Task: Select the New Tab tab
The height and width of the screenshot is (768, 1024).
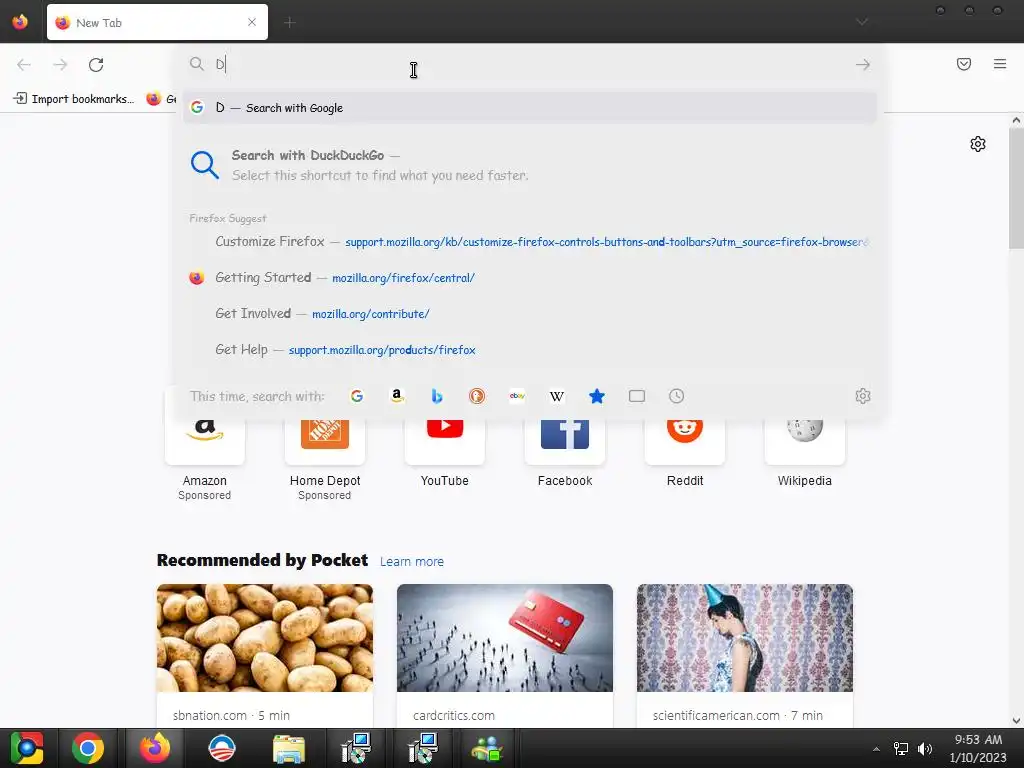Action: tap(157, 22)
